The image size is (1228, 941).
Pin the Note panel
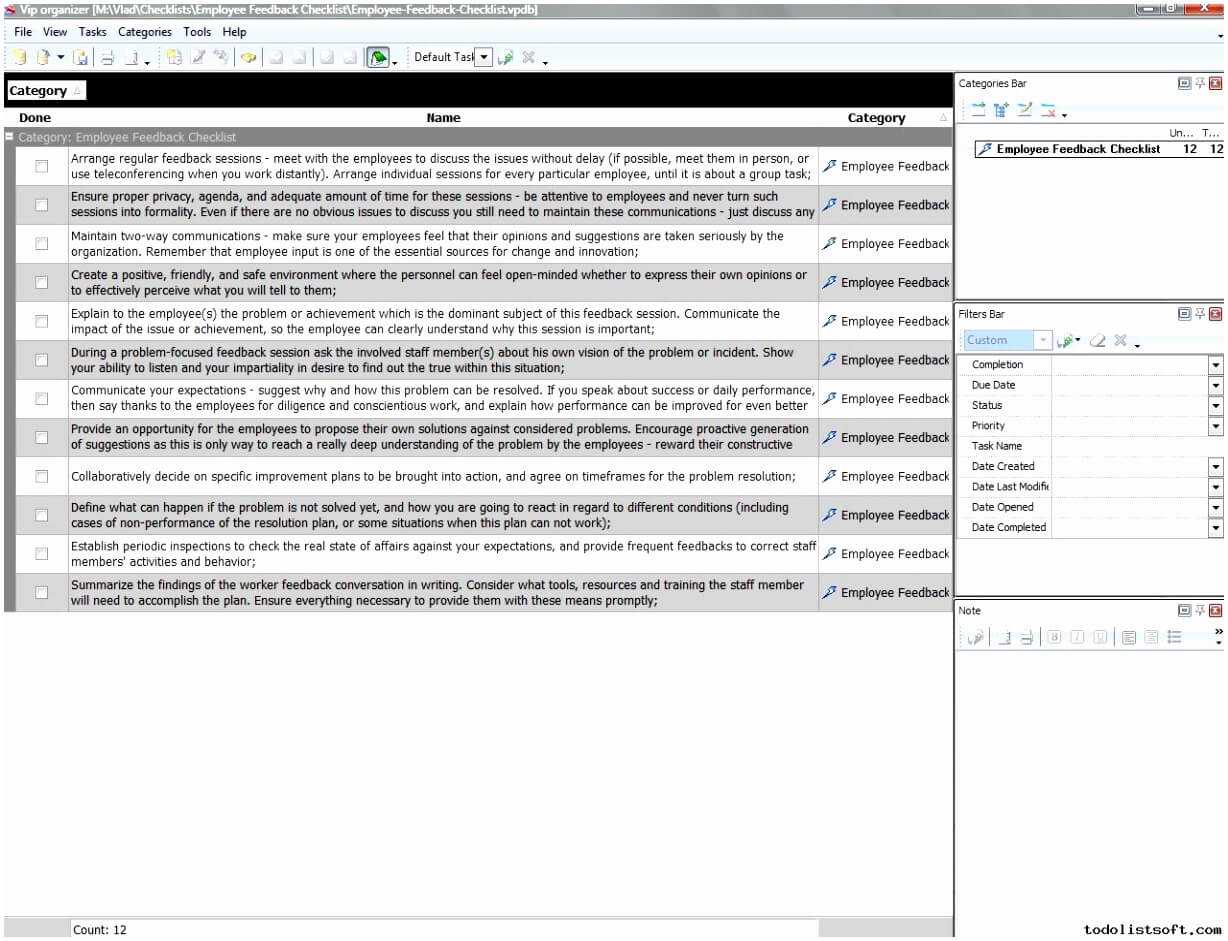click(1200, 610)
